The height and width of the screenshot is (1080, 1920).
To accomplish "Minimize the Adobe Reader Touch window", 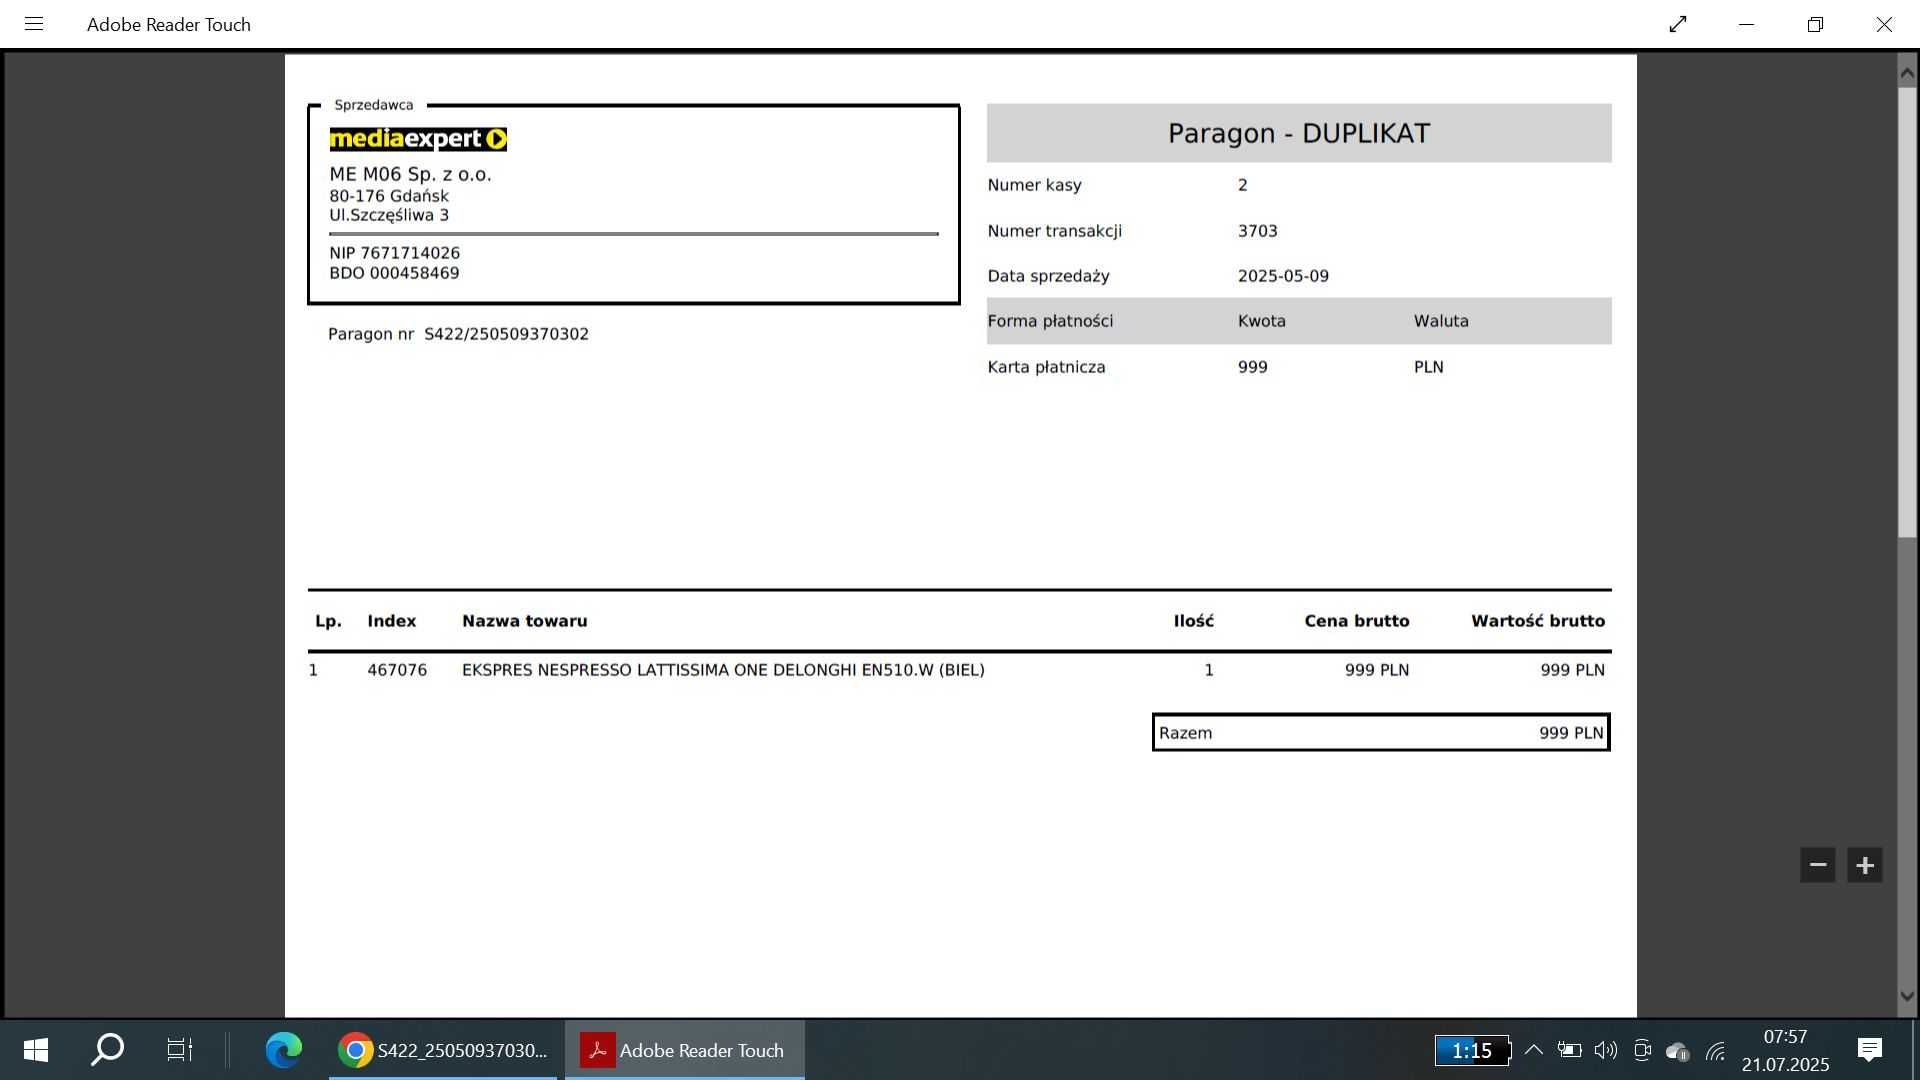I will (1746, 24).
